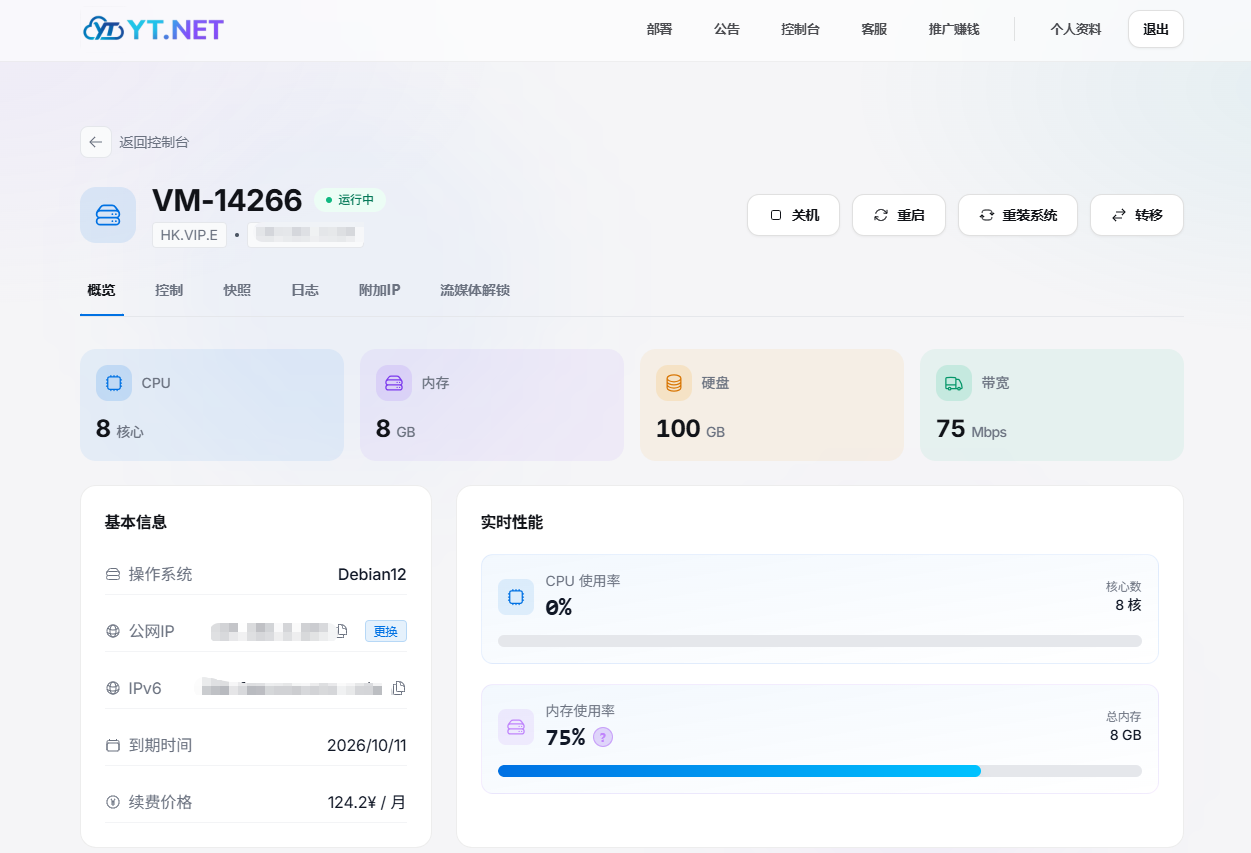
Task: Click the 内存使用率 memory icon
Action: [516, 727]
